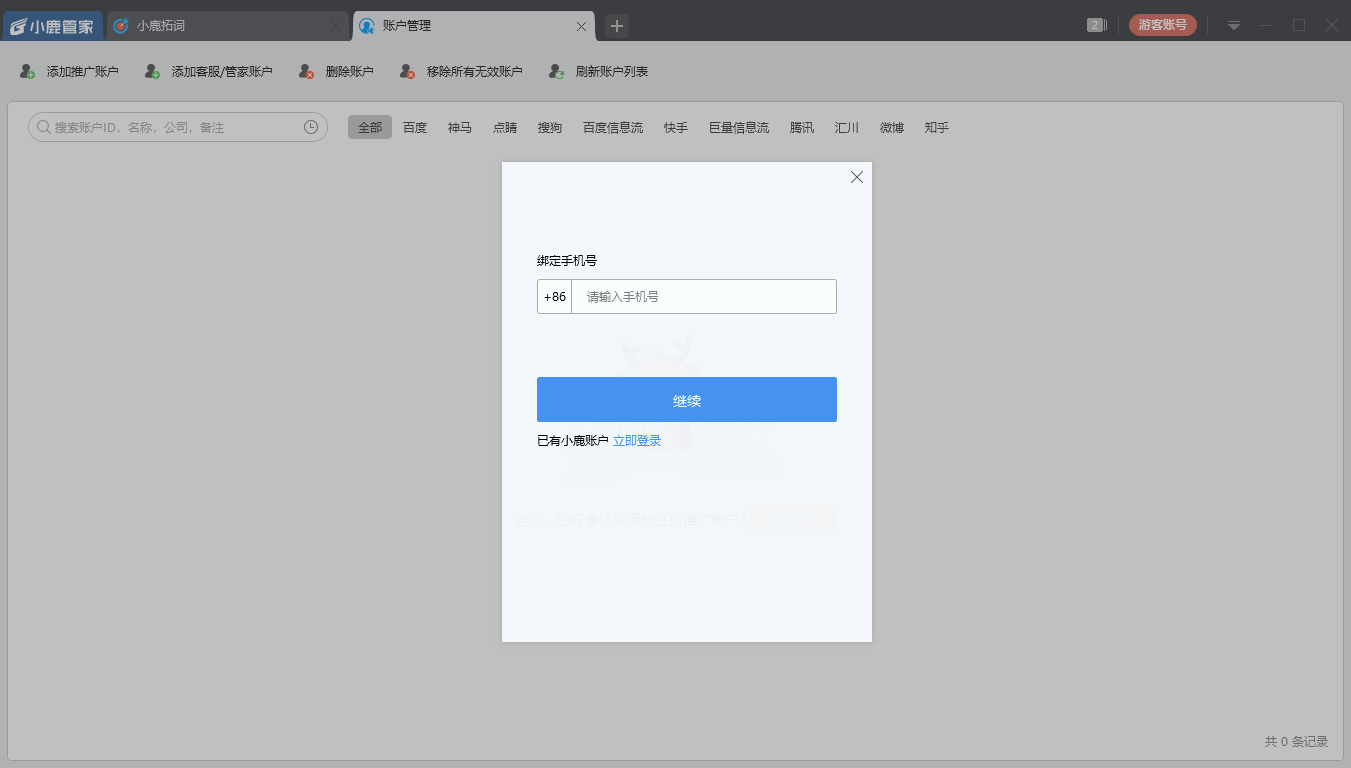Close the phone binding dialog

coord(856,177)
